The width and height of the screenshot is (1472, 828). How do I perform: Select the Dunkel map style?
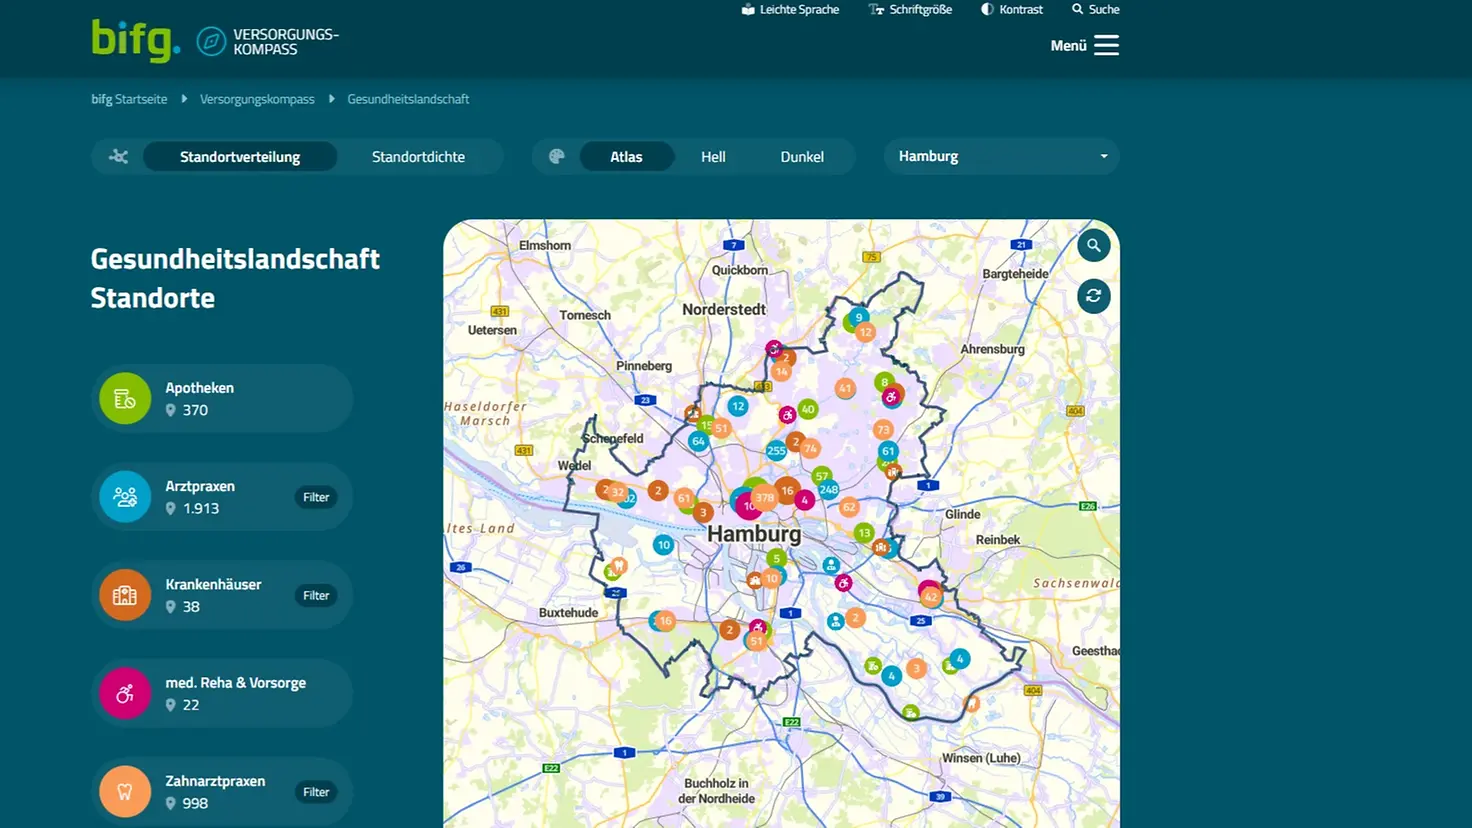[802, 157]
